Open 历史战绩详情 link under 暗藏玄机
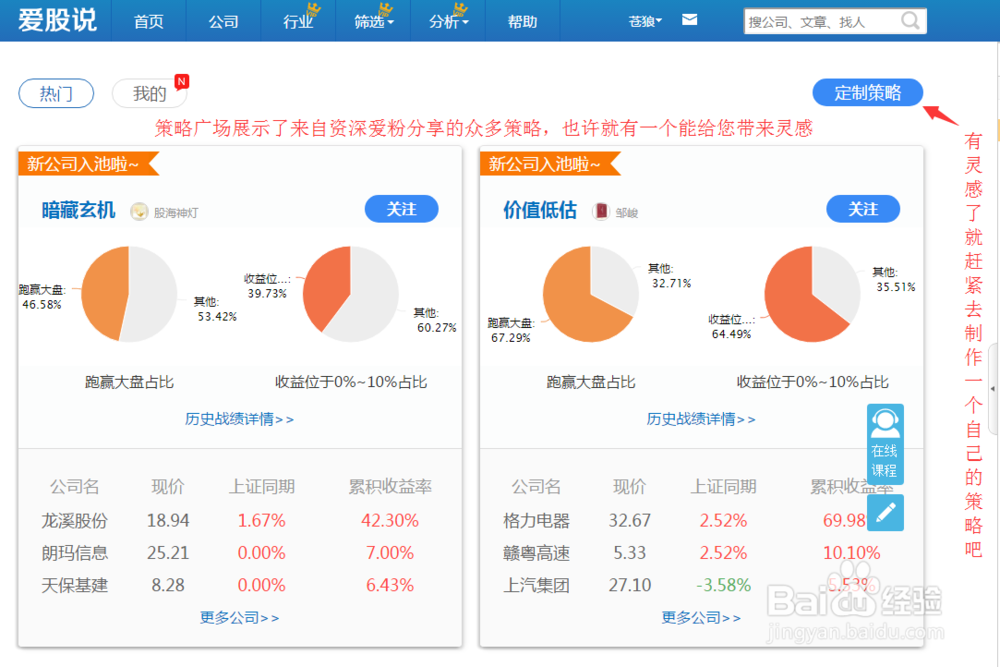The width and height of the screenshot is (1000, 667). 240,419
